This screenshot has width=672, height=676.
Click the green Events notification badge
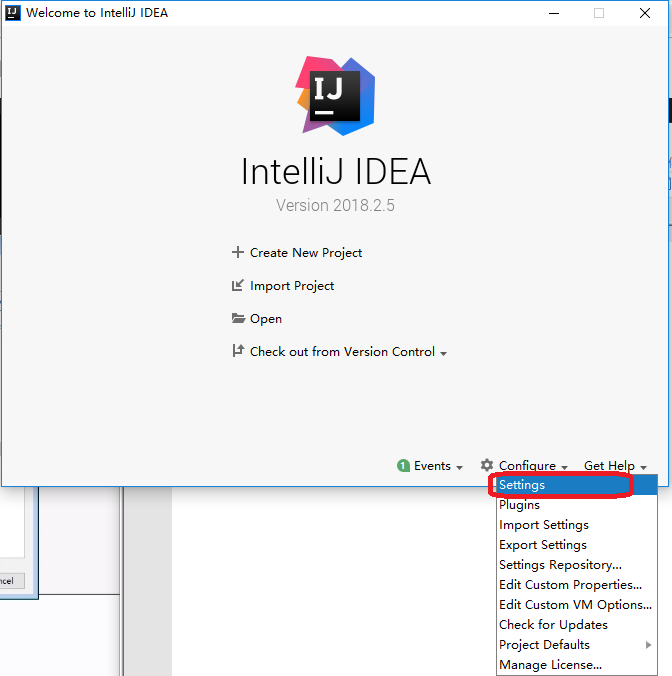[x=403, y=466]
